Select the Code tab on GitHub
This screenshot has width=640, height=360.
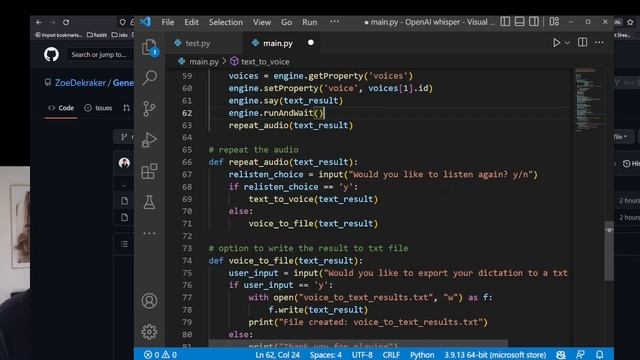(61, 108)
